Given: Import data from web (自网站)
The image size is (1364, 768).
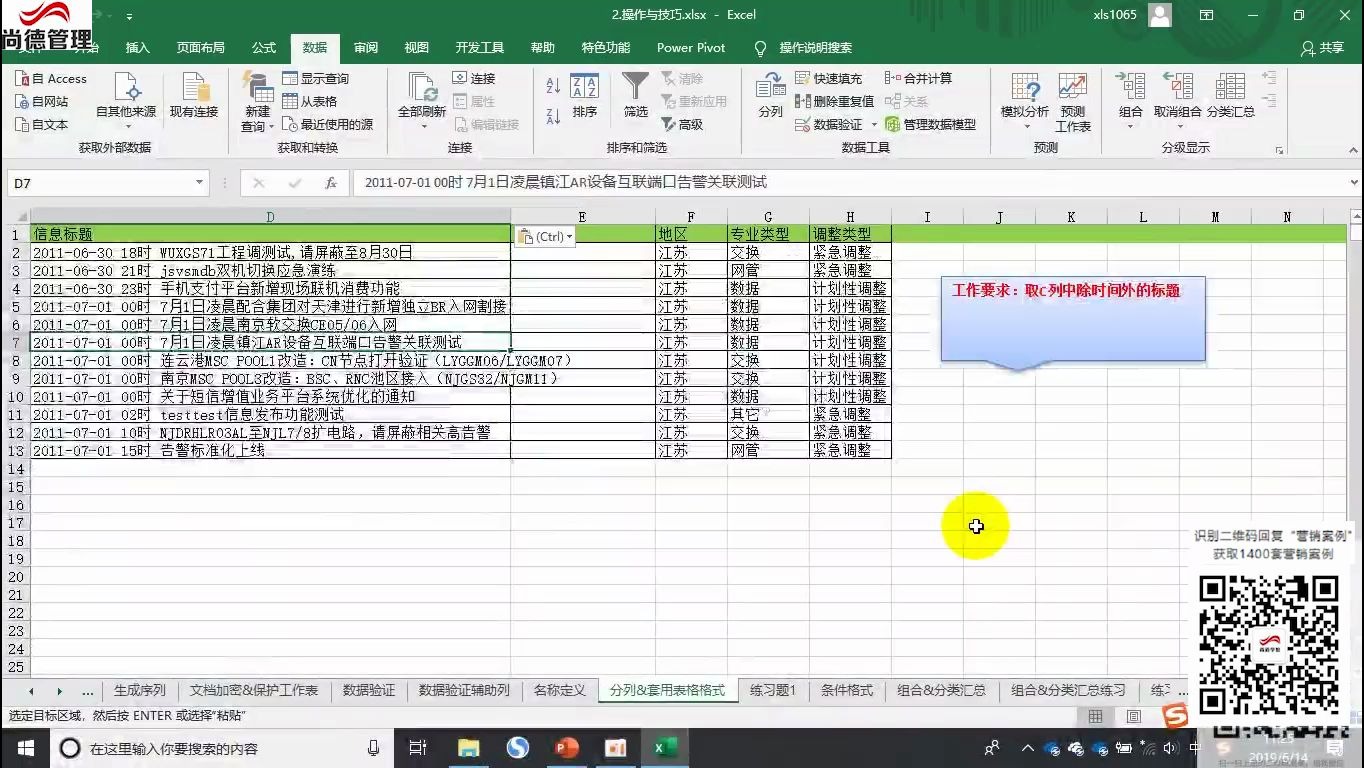Looking at the screenshot, I should [42, 102].
